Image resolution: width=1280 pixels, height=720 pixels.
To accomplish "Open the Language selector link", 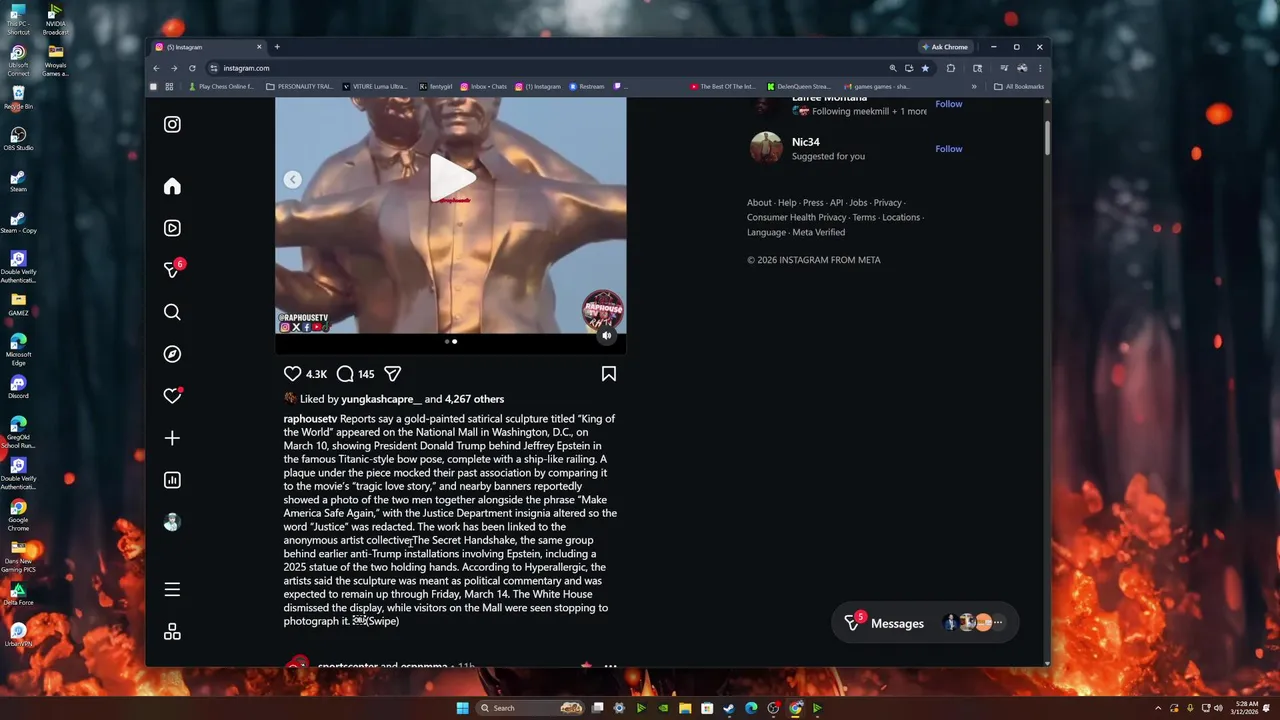I will tap(766, 232).
